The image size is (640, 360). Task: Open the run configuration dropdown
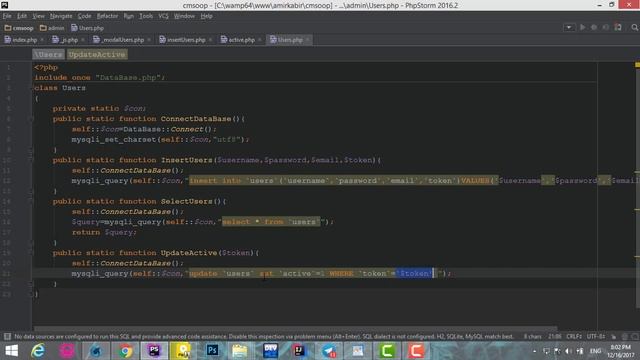tap(569, 27)
